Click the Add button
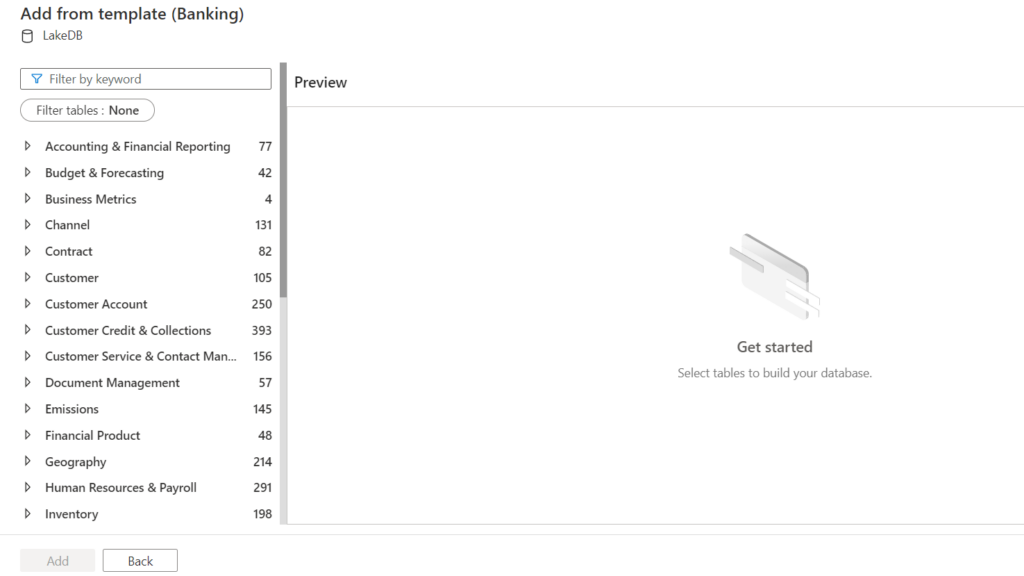 57,560
